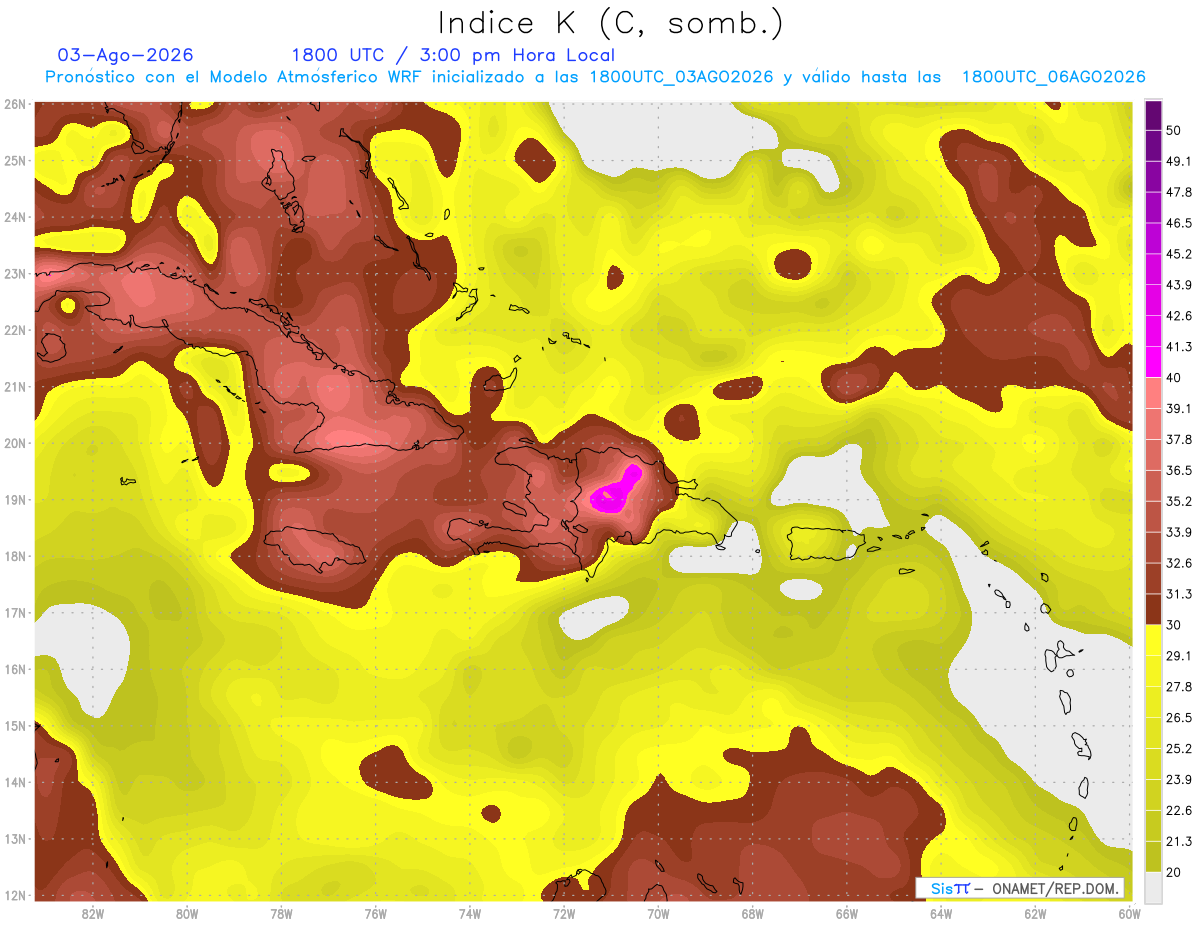Click the '42.6' colorbar label

(x=1179, y=316)
